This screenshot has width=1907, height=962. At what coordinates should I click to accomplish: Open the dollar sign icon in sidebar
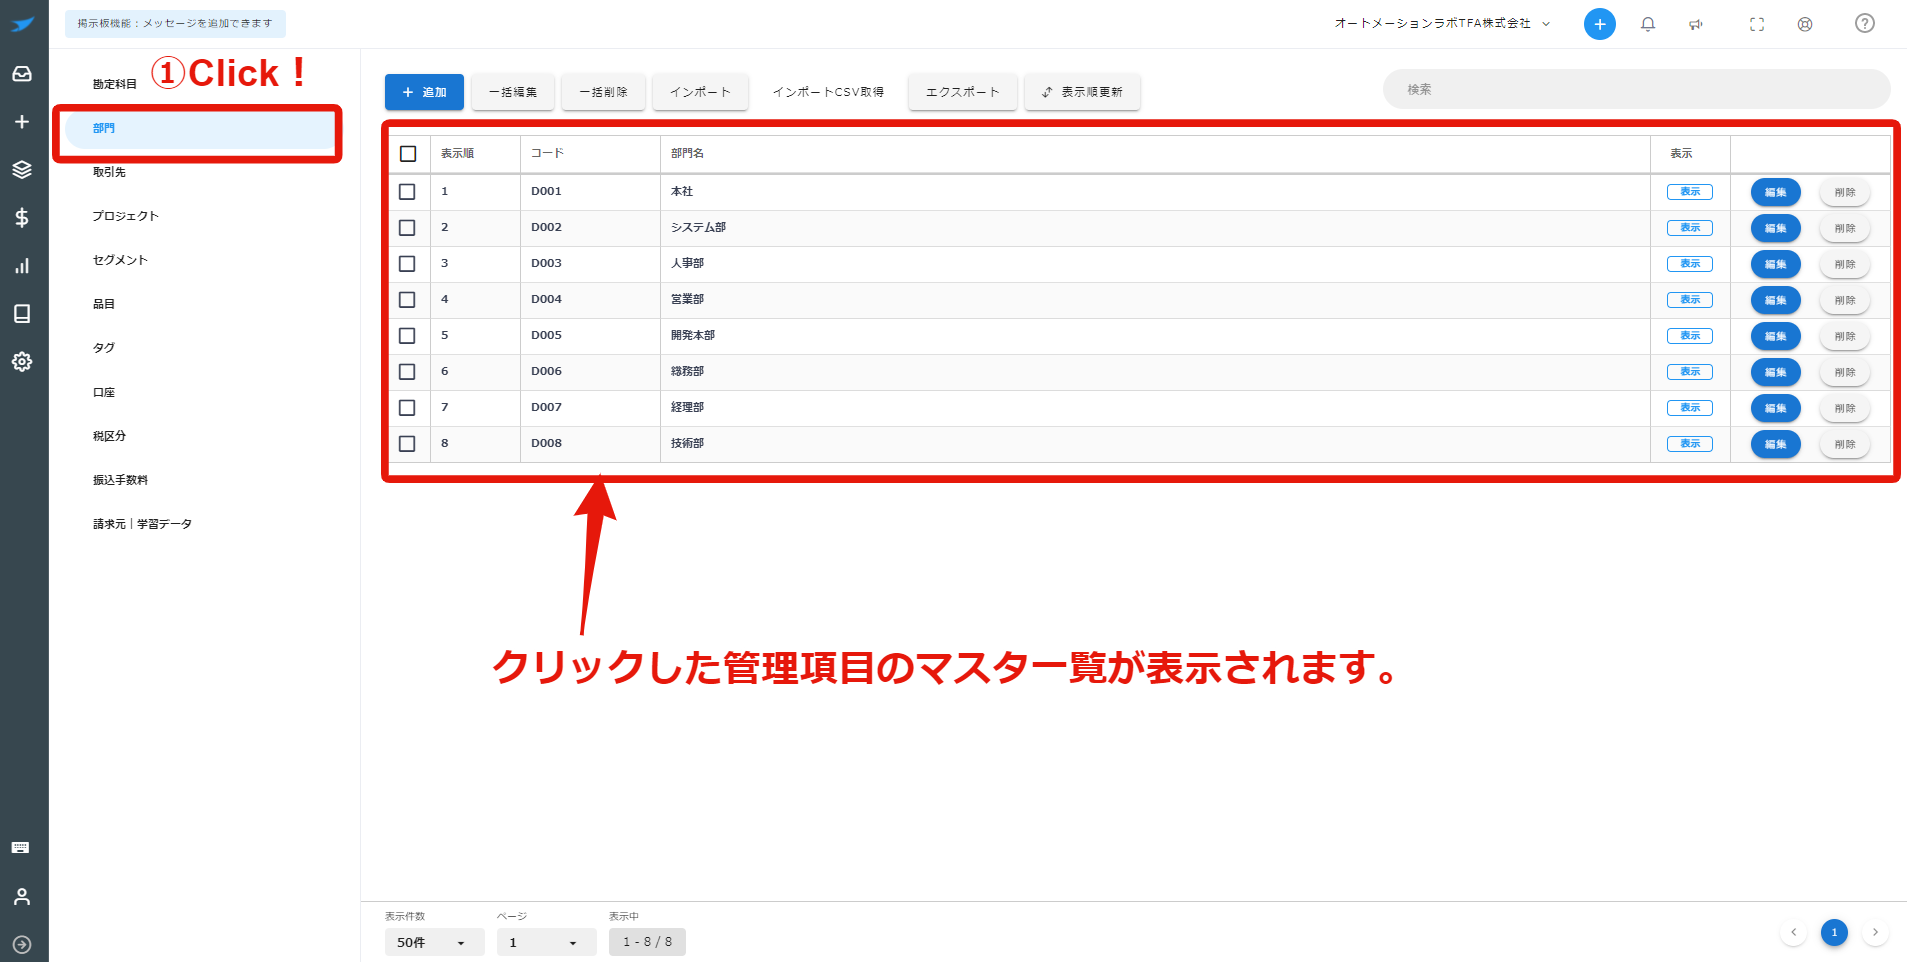(22, 218)
